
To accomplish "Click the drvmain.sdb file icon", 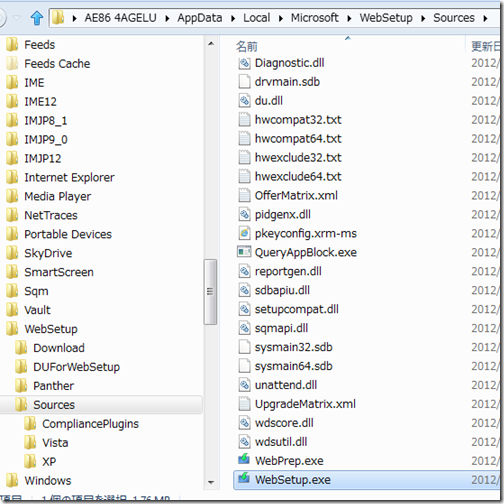I will point(244,82).
